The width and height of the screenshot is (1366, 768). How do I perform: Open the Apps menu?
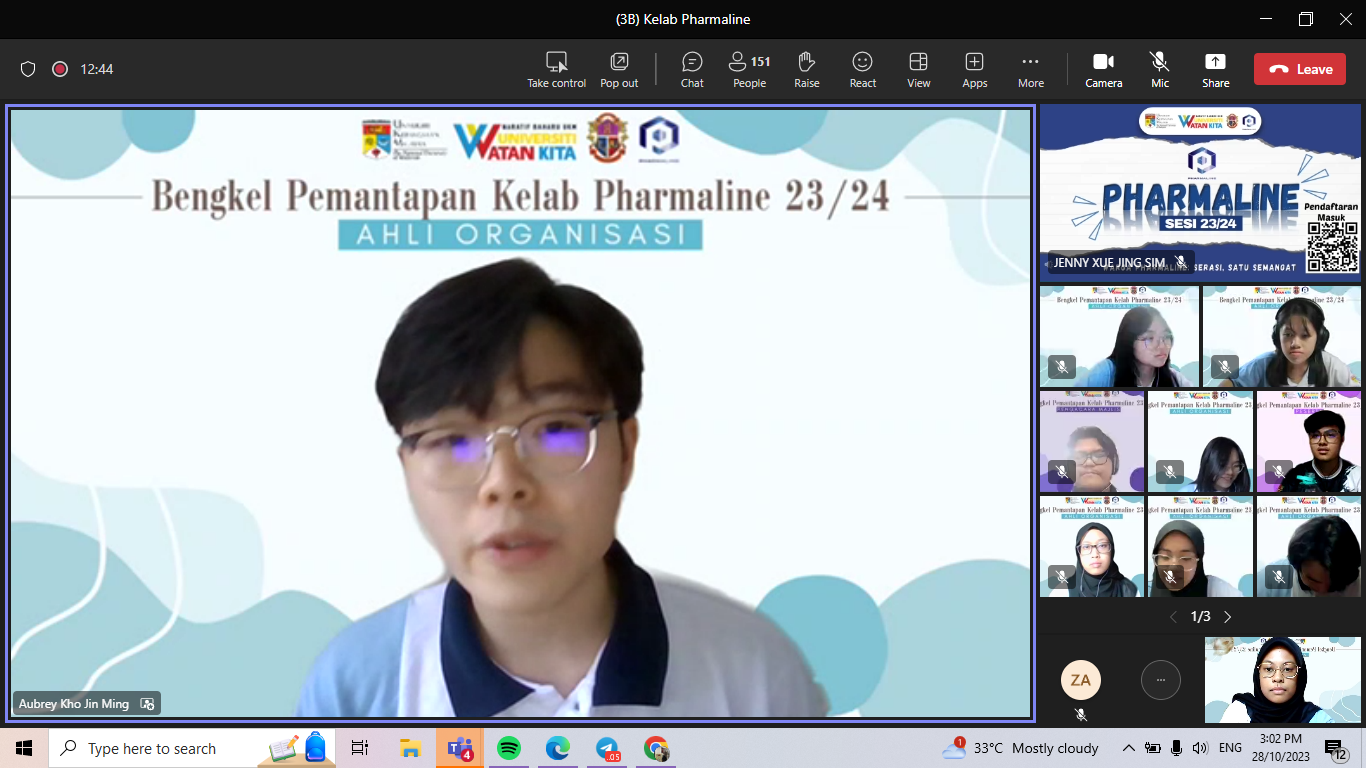coord(974,69)
